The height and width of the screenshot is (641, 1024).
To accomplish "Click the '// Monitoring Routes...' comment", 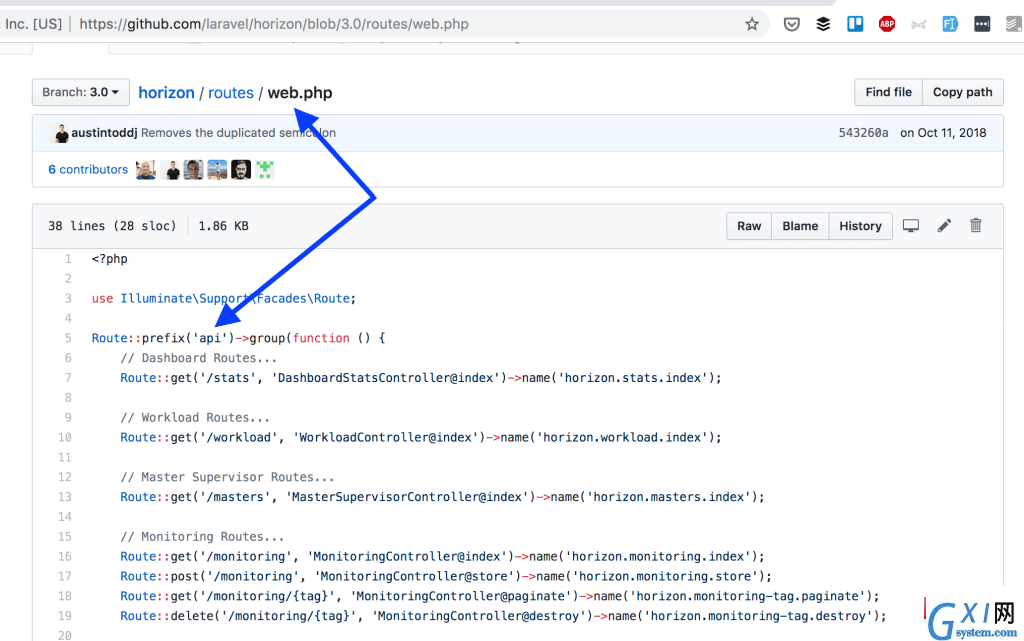I will tap(202, 537).
